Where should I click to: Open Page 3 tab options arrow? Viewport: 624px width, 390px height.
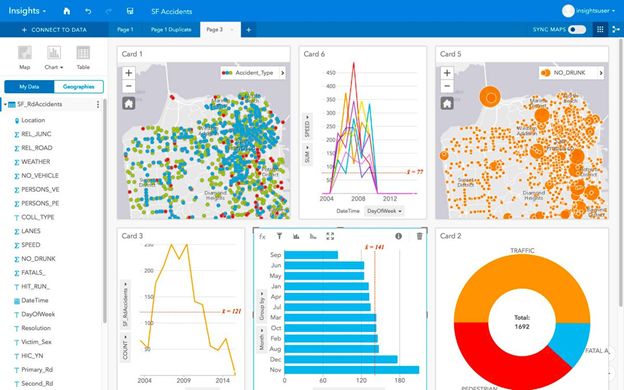point(232,30)
